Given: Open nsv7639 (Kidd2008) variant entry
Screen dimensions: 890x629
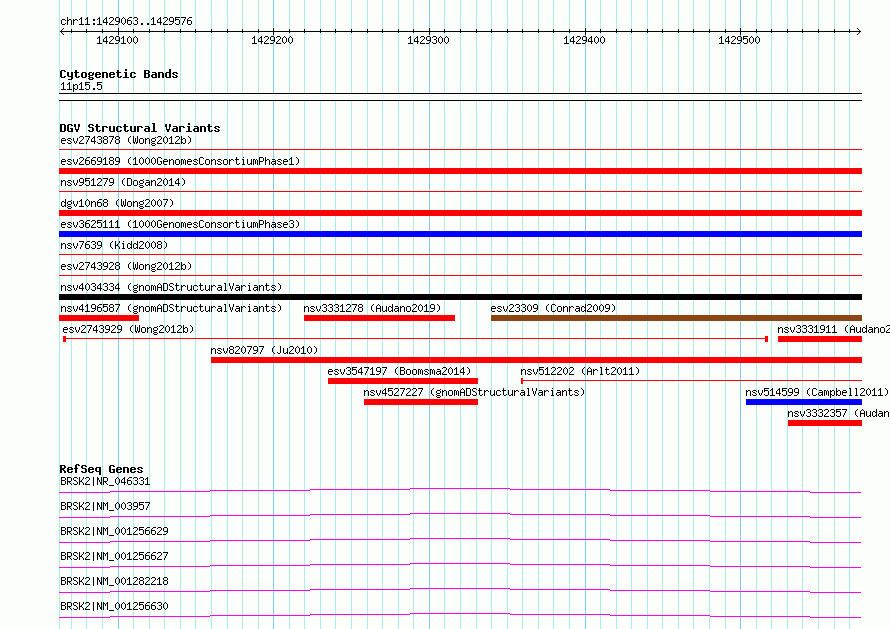Looking at the screenshot, I should coord(114,245).
